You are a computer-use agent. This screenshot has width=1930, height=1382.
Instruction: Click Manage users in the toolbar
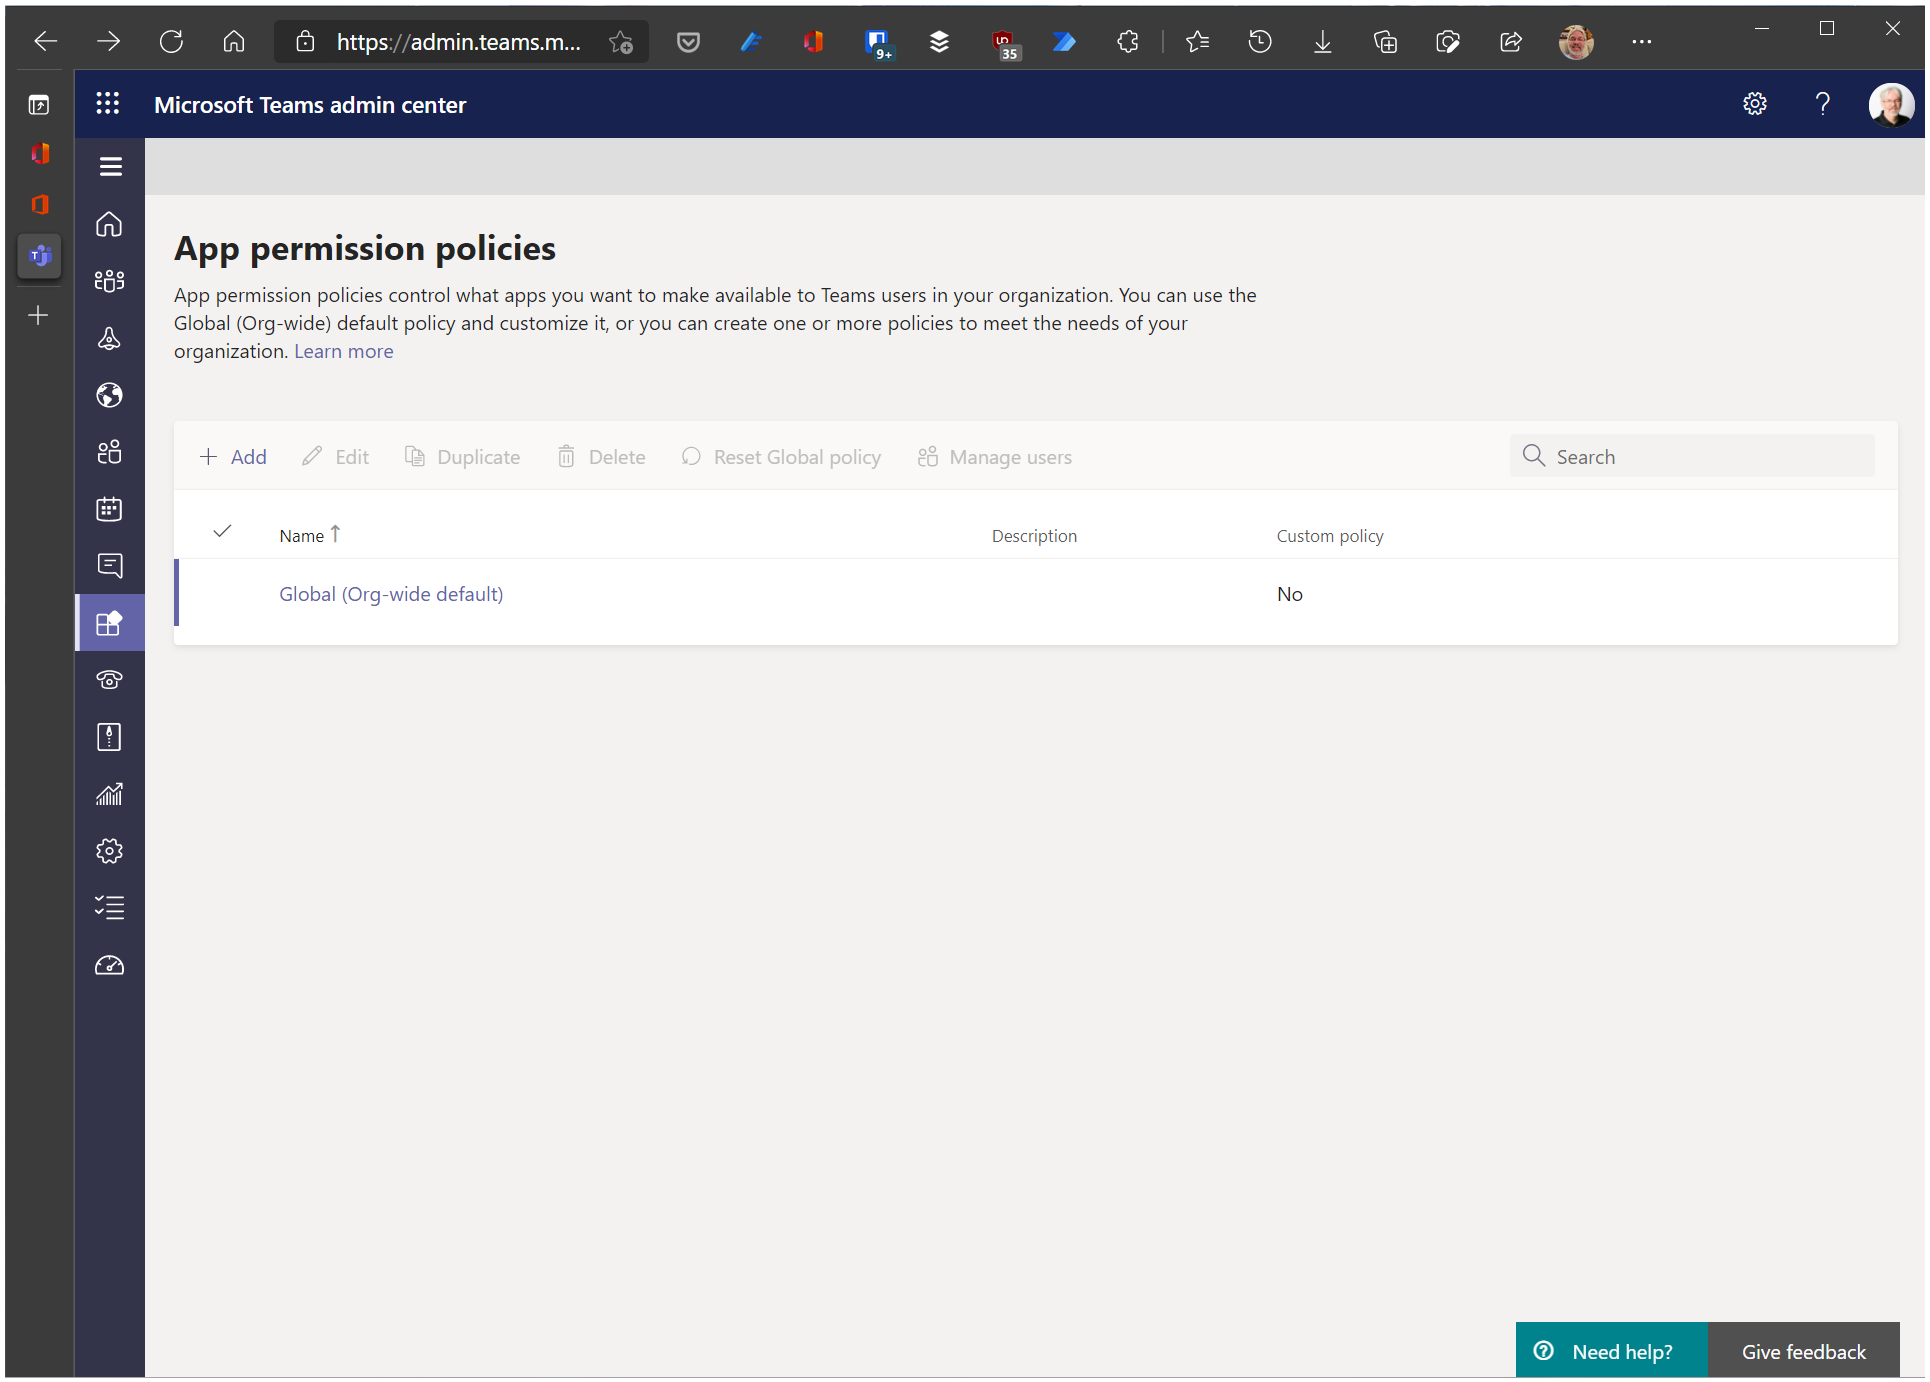coord(995,457)
